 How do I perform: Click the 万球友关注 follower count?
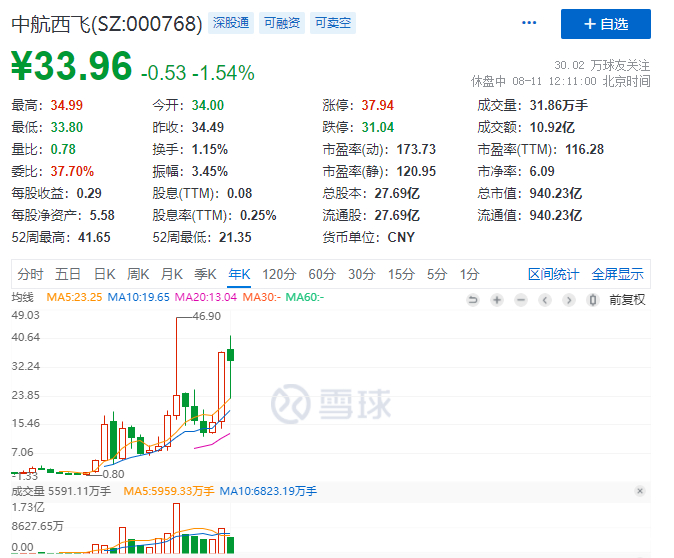click(602, 65)
